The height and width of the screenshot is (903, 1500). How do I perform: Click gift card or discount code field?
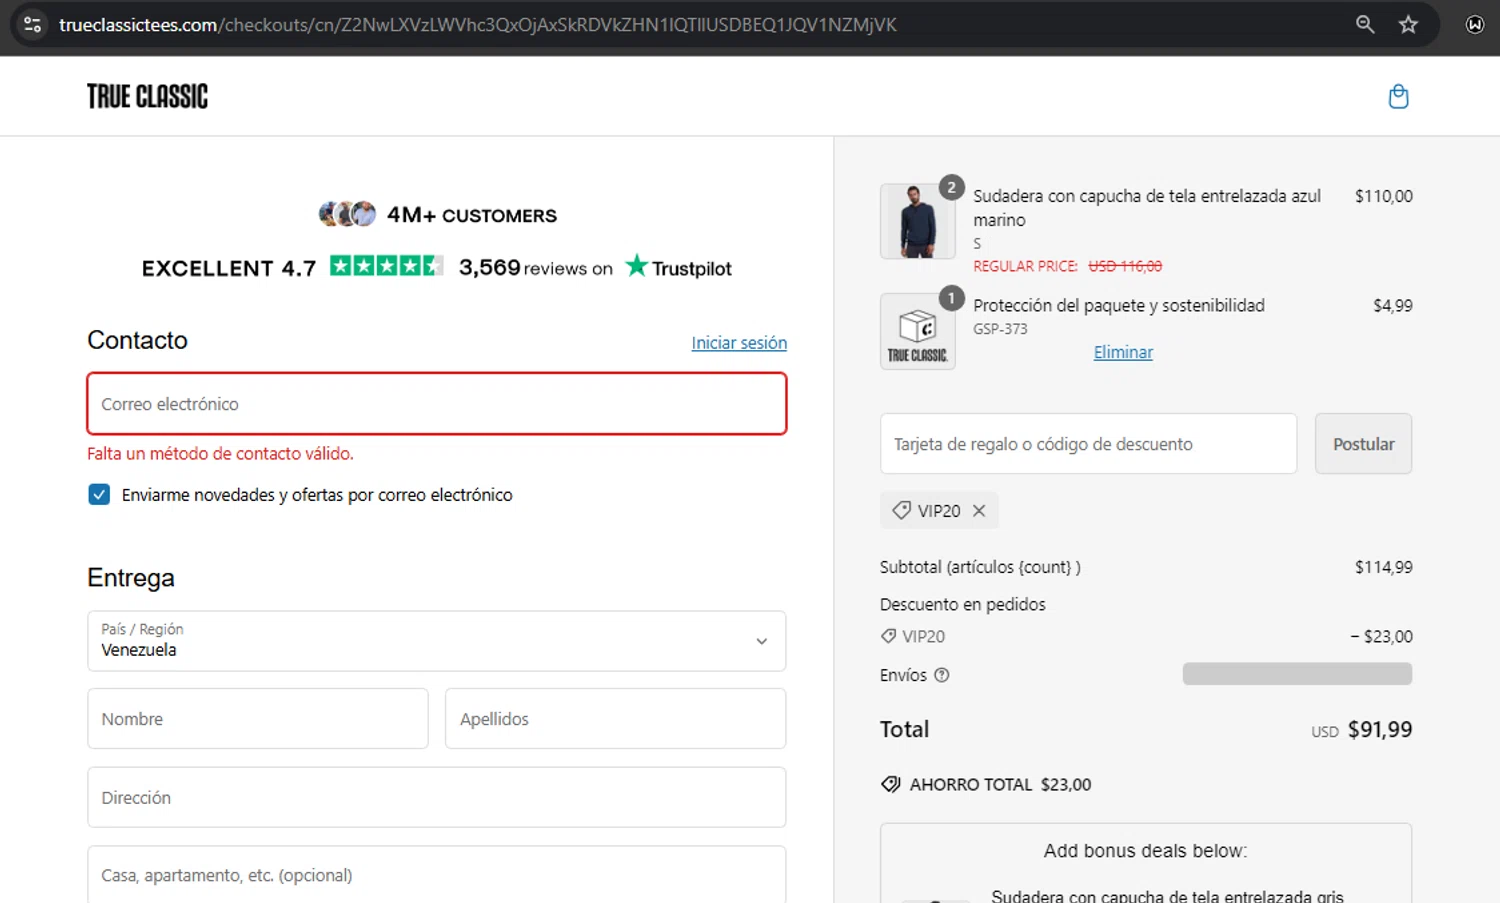1088,444
